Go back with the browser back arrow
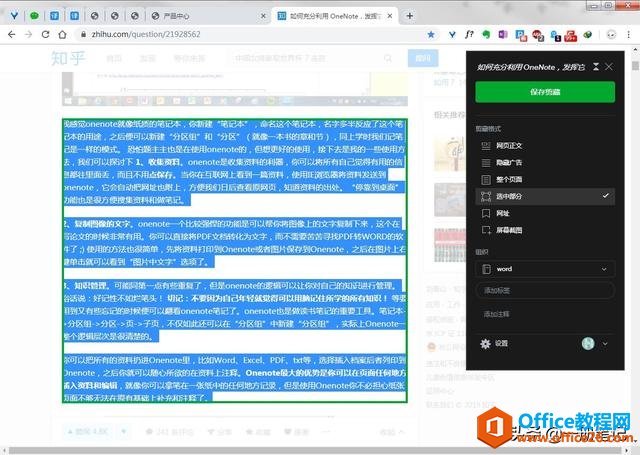Image resolution: width=640 pixels, height=455 pixels. [x=11, y=35]
